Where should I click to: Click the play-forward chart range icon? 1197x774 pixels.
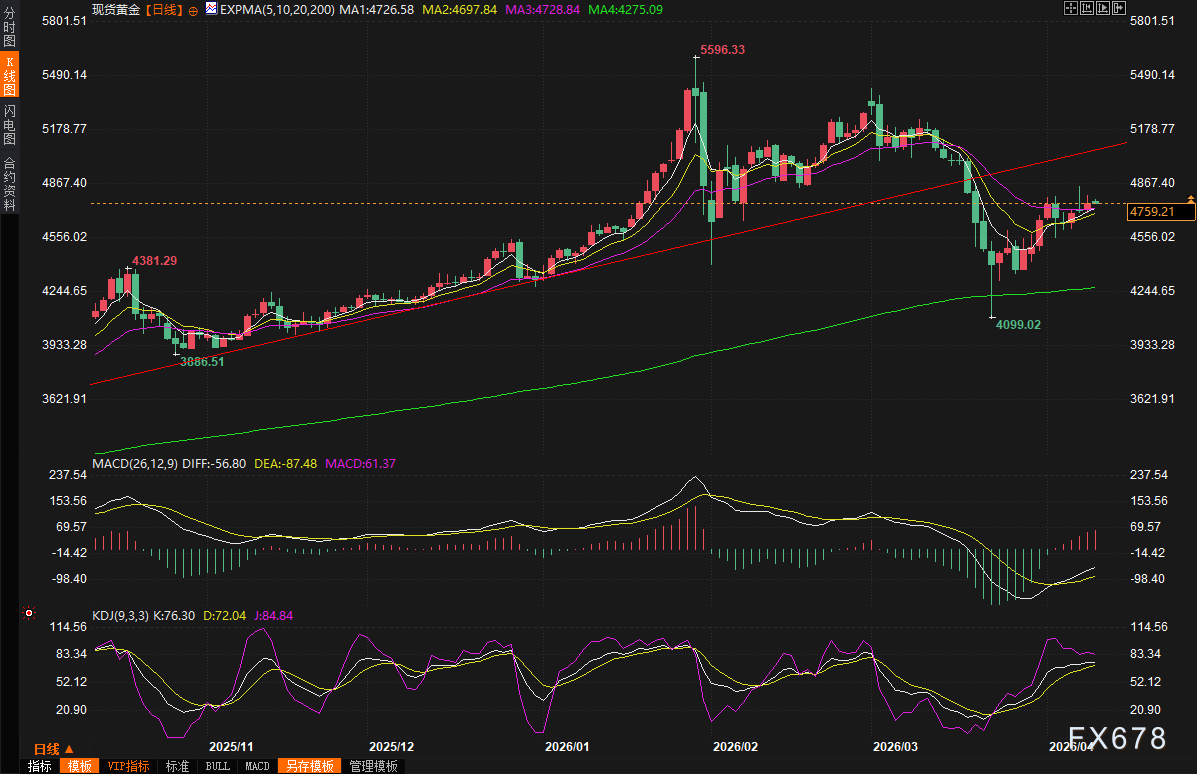click(1103, 8)
